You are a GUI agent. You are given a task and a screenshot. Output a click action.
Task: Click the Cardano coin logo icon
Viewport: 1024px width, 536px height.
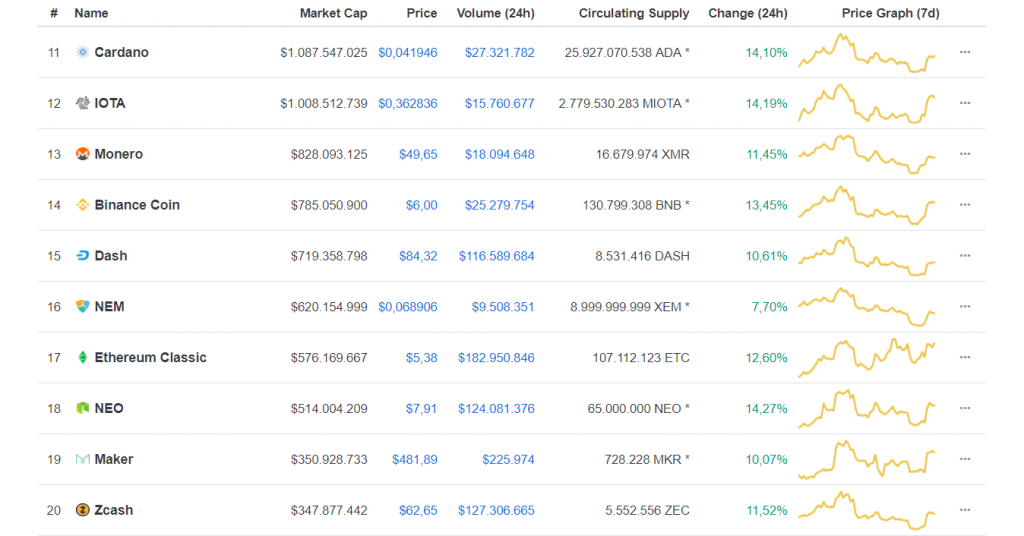coord(82,52)
